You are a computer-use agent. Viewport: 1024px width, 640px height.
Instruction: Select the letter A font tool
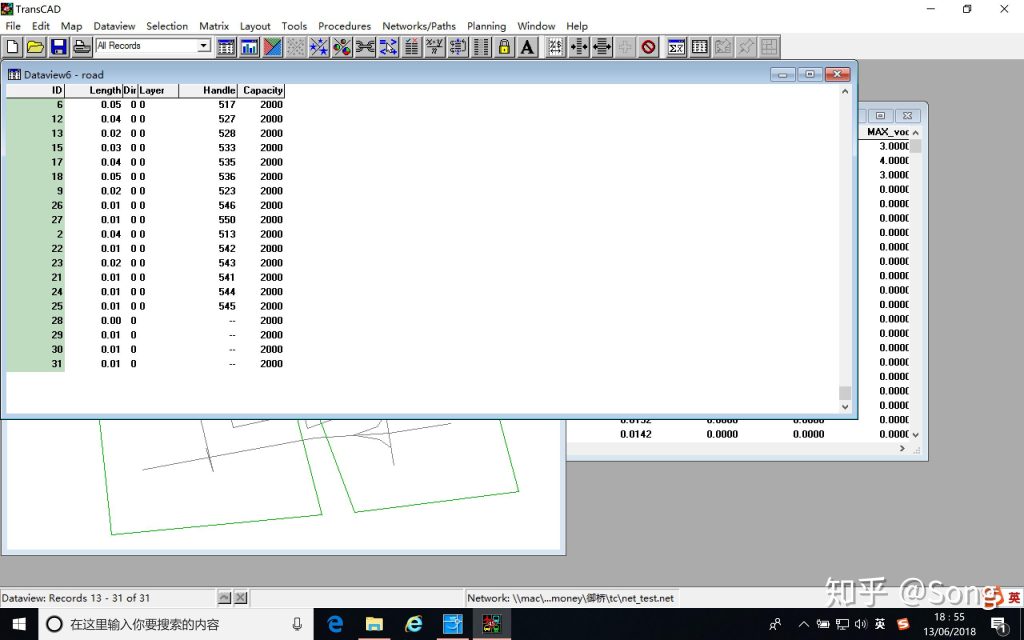[x=528, y=46]
